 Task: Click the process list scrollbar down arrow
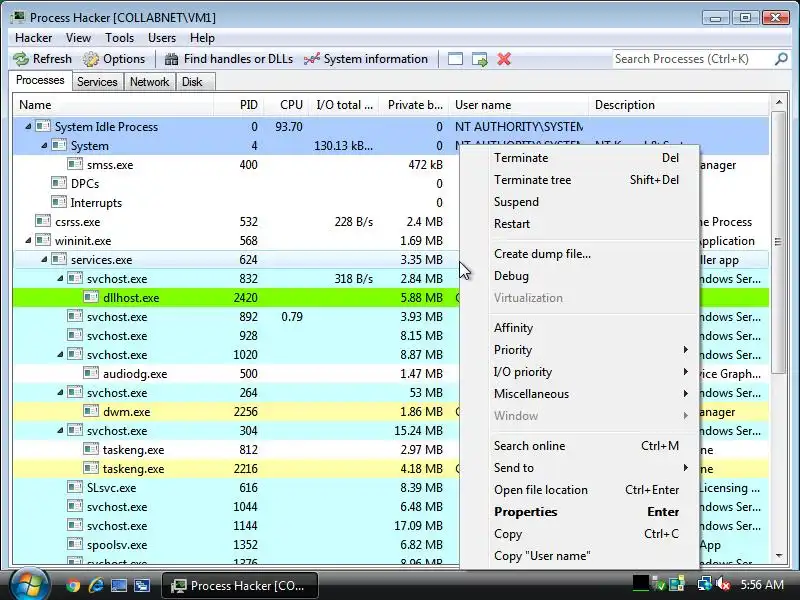(x=779, y=555)
